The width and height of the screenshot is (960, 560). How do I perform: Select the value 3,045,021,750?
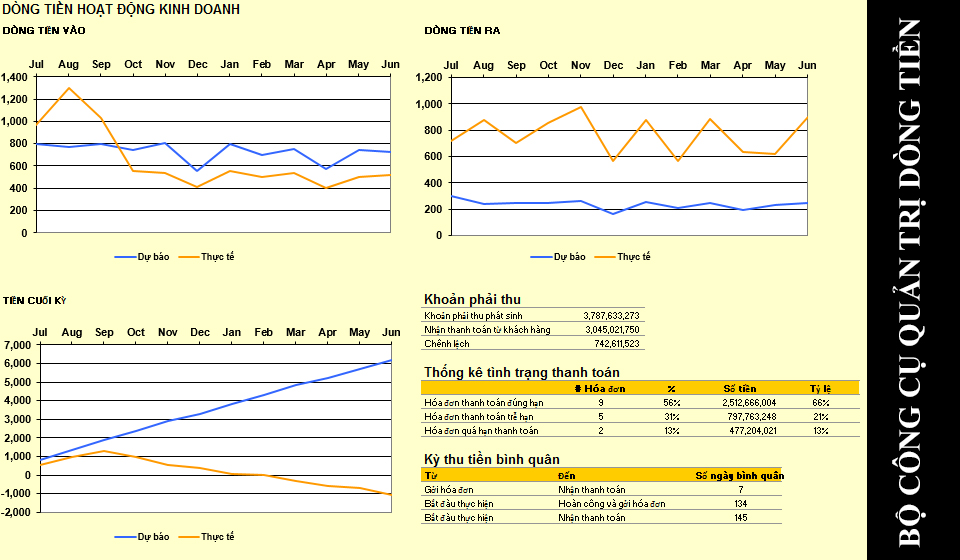click(612, 330)
